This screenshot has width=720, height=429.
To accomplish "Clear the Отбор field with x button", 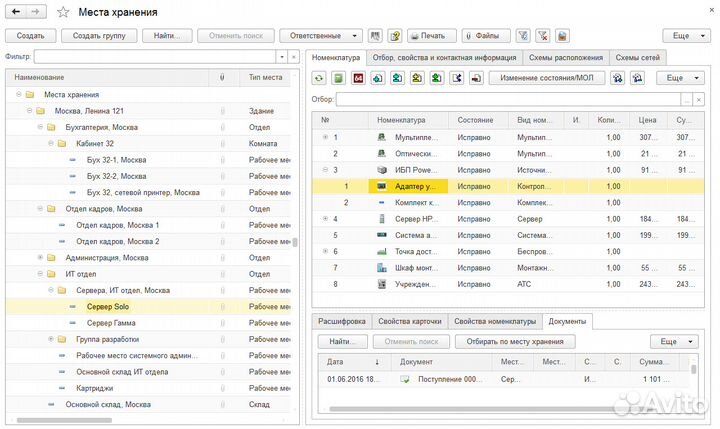I will pos(698,99).
